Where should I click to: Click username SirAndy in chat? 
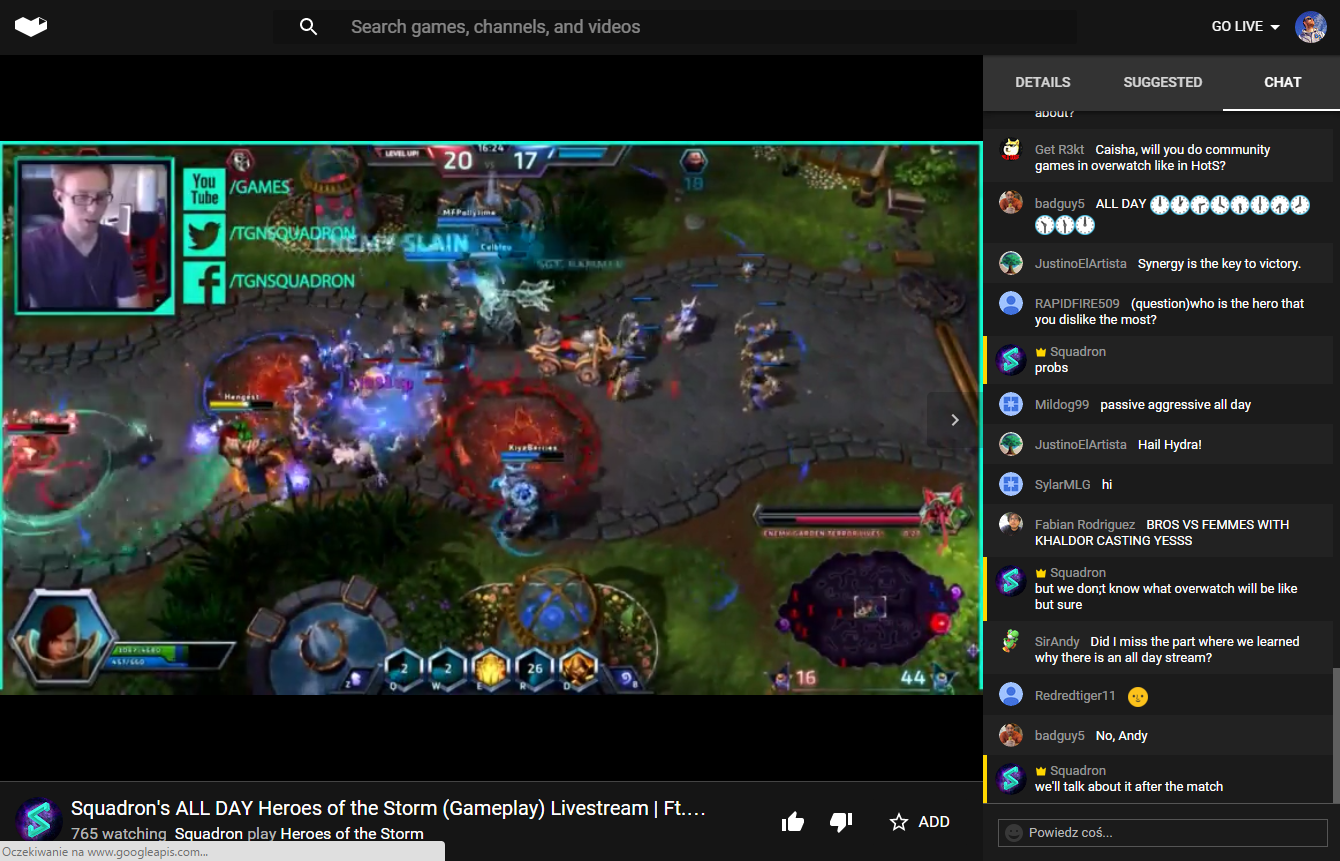(1057, 642)
